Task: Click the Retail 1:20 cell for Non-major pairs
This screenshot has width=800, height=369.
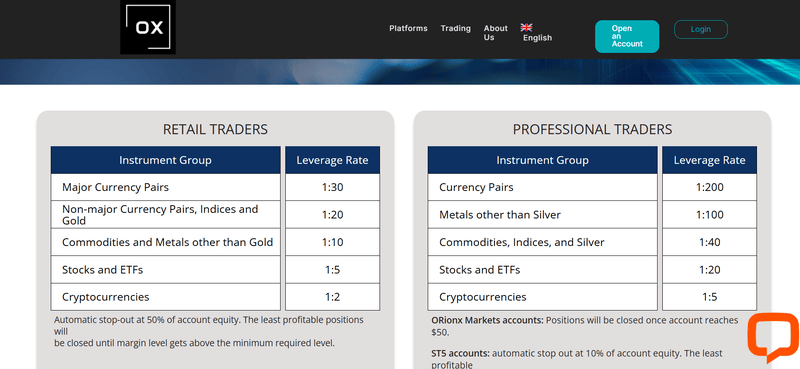Action: pyautogui.click(x=332, y=214)
